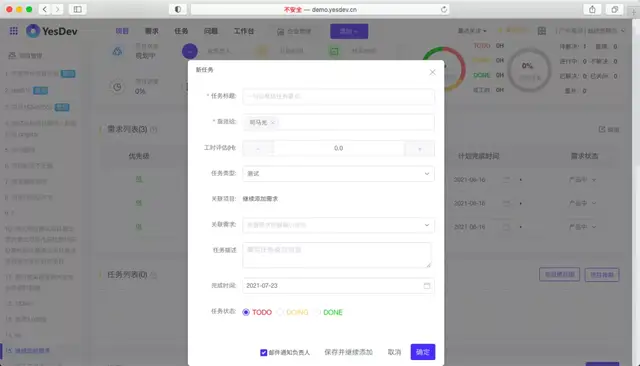The width and height of the screenshot is (640, 366).
Task: Click the 0.0 hours value field
Action: point(338,149)
